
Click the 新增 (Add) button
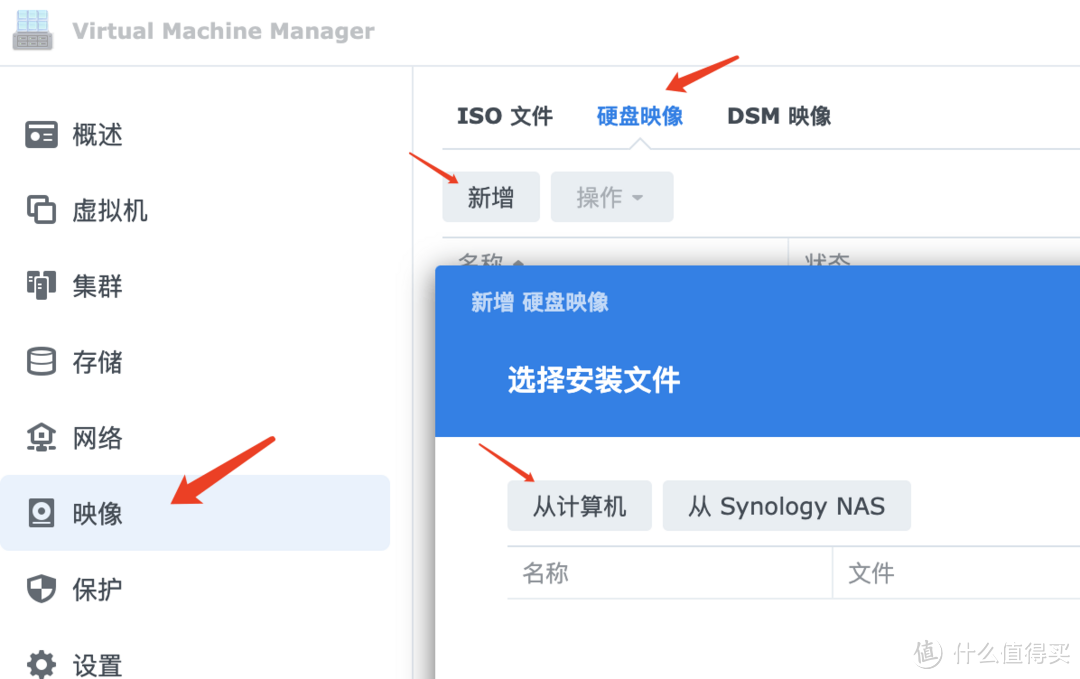[491, 197]
